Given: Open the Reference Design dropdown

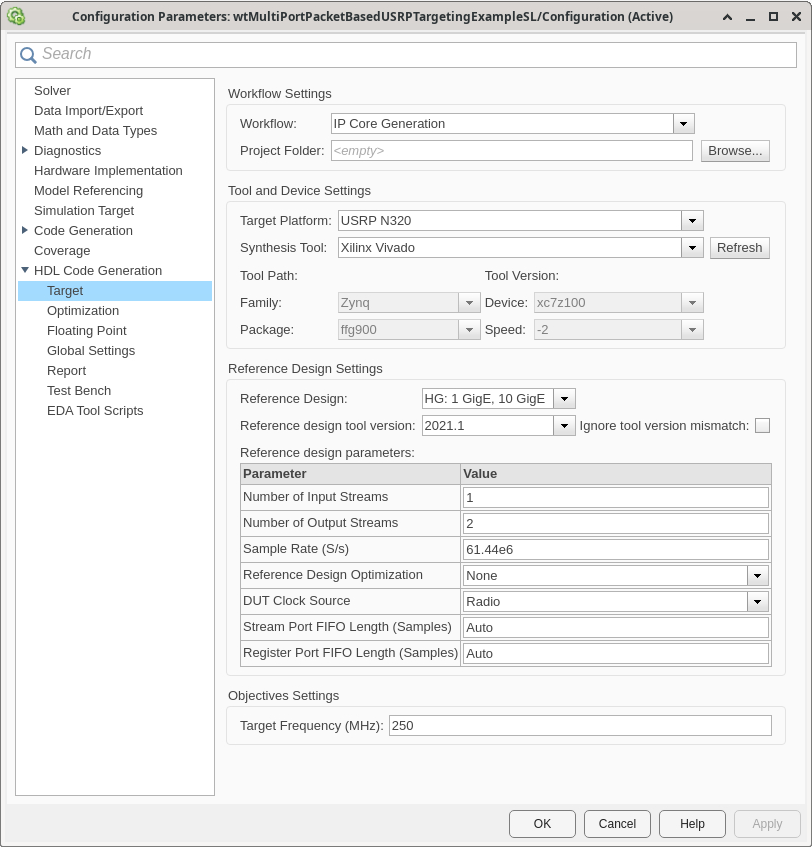Looking at the screenshot, I should (x=564, y=398).
